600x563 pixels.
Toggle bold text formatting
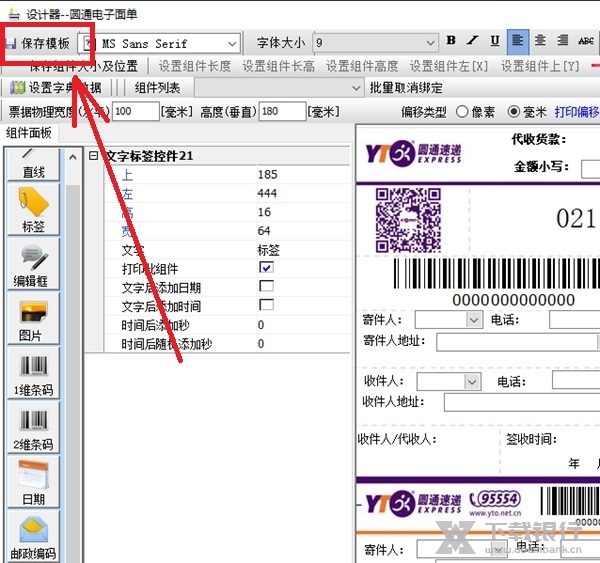pos(451,41)
